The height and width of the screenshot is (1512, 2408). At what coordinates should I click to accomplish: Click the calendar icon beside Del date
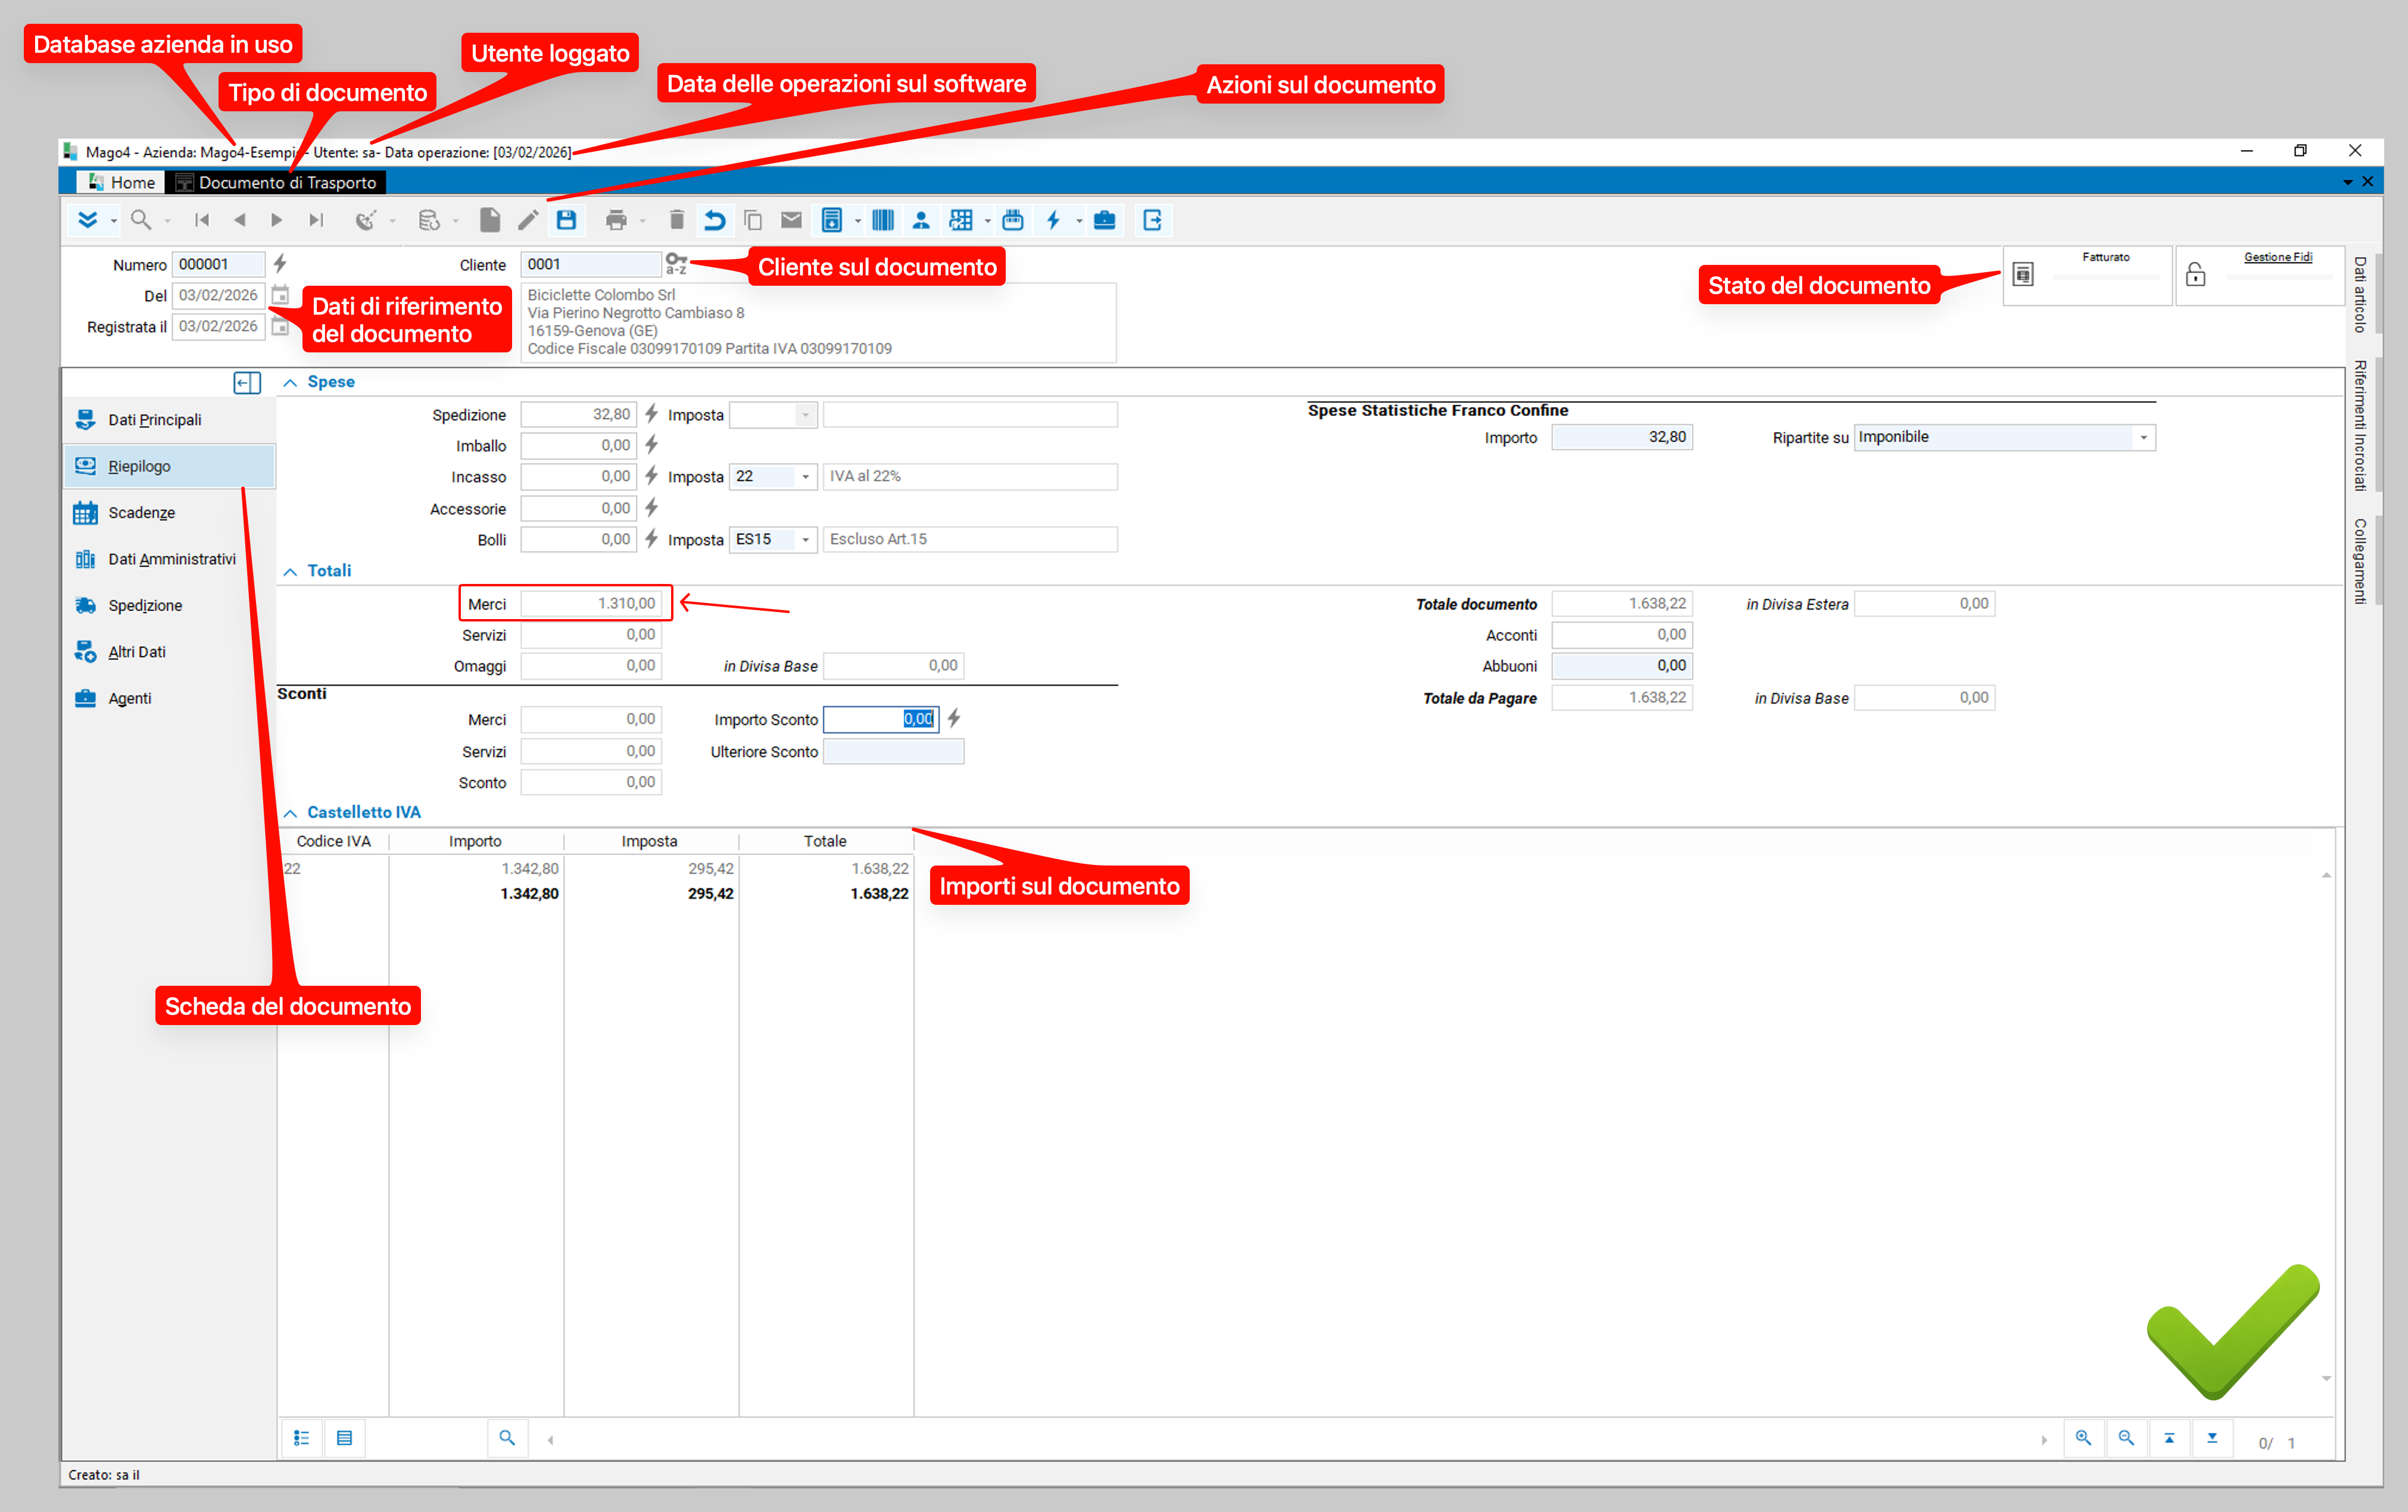coord(280,295)
